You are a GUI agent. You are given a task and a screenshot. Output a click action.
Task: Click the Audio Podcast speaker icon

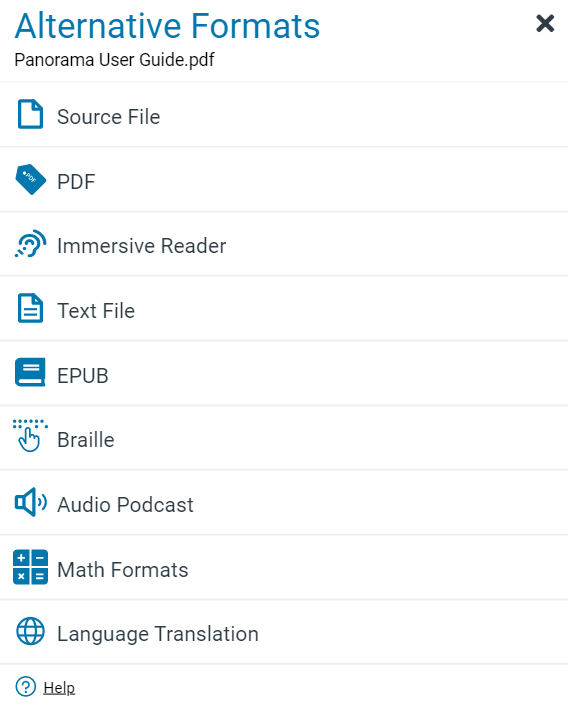pos(30,502)
